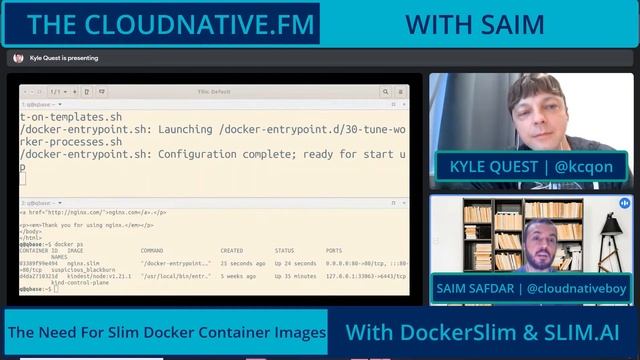Click 'Kyle Quest is presenting' label
The image size is (640, 360).
tap(64, 58)
